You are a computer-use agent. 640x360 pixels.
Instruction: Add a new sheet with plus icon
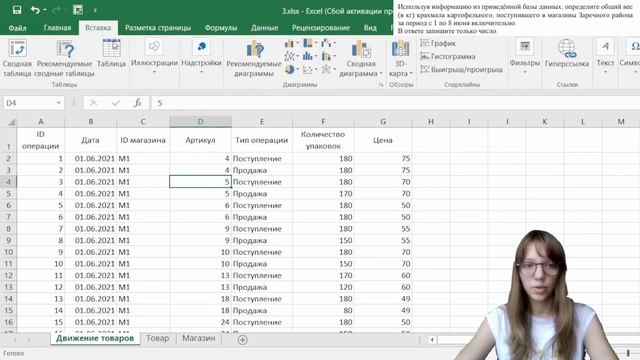coord(242,340)
